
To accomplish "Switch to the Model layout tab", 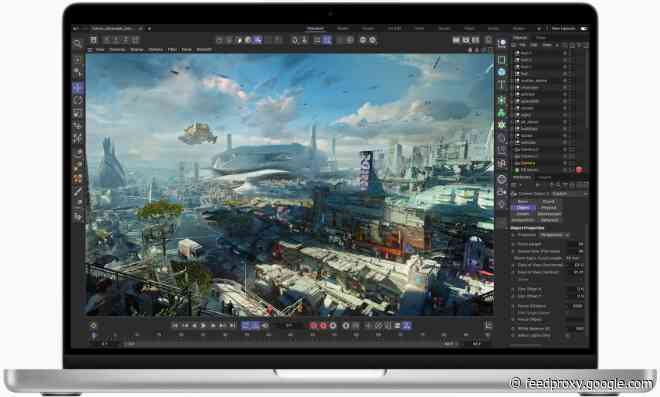I will click(x=343, y=29).
